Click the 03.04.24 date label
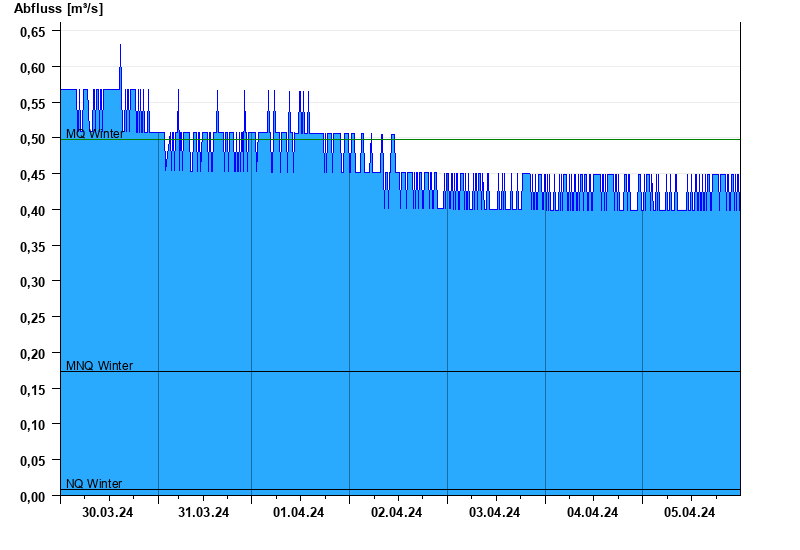The height and width of the screenshot is (550, 800). 494,513
